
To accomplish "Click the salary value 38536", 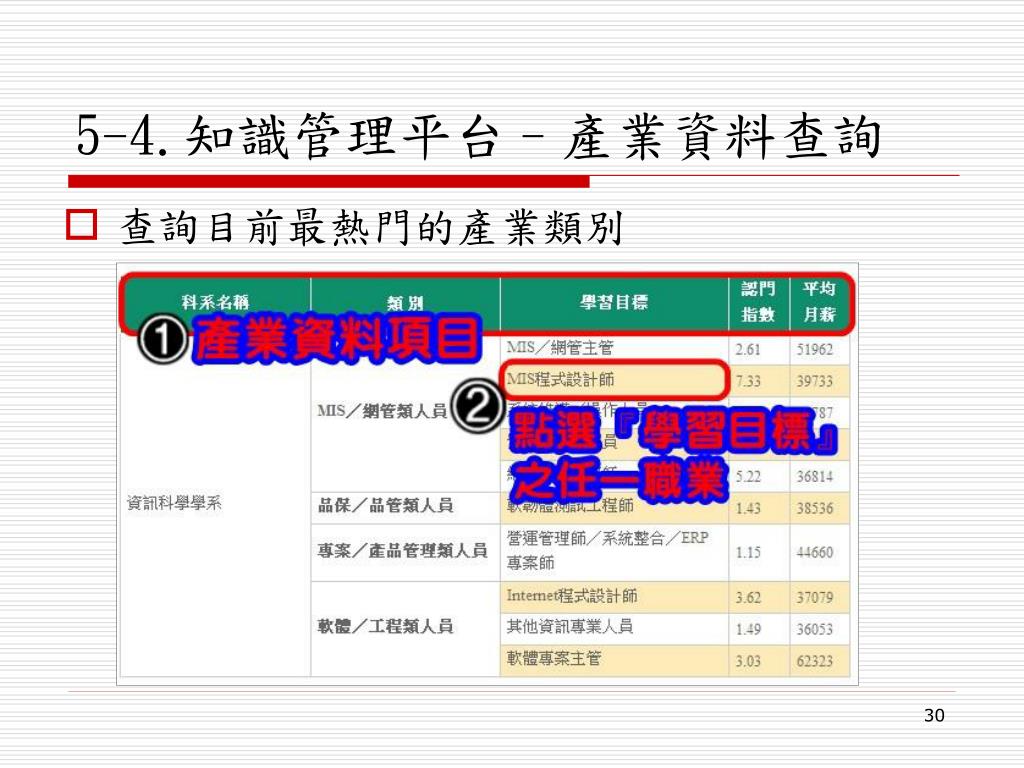I will tap(814, 508).
